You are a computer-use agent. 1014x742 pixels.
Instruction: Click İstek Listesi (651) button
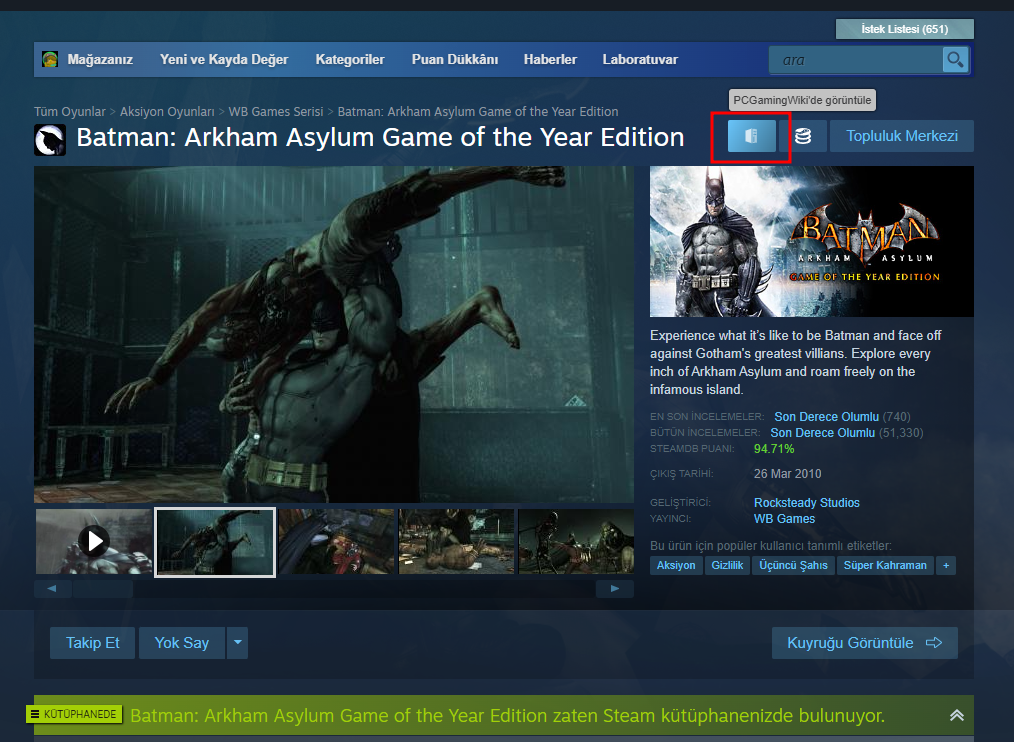click(905, 29)
